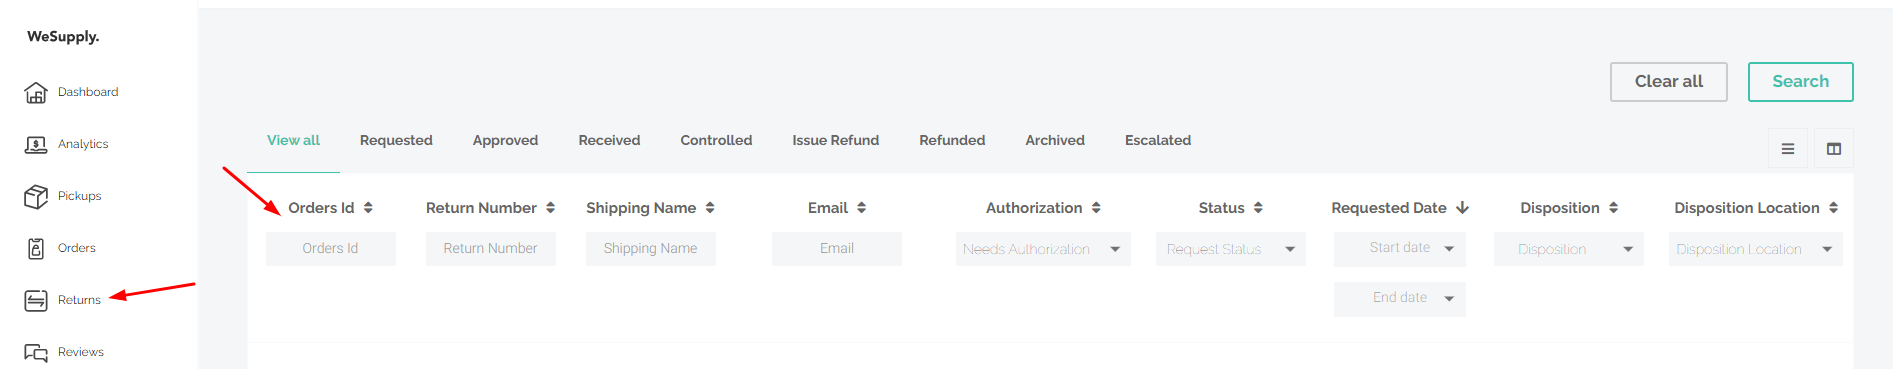The height and width of the screenshot is (369, 1893).
Task: Select the Pickups box icon
Action: point(36,197)
